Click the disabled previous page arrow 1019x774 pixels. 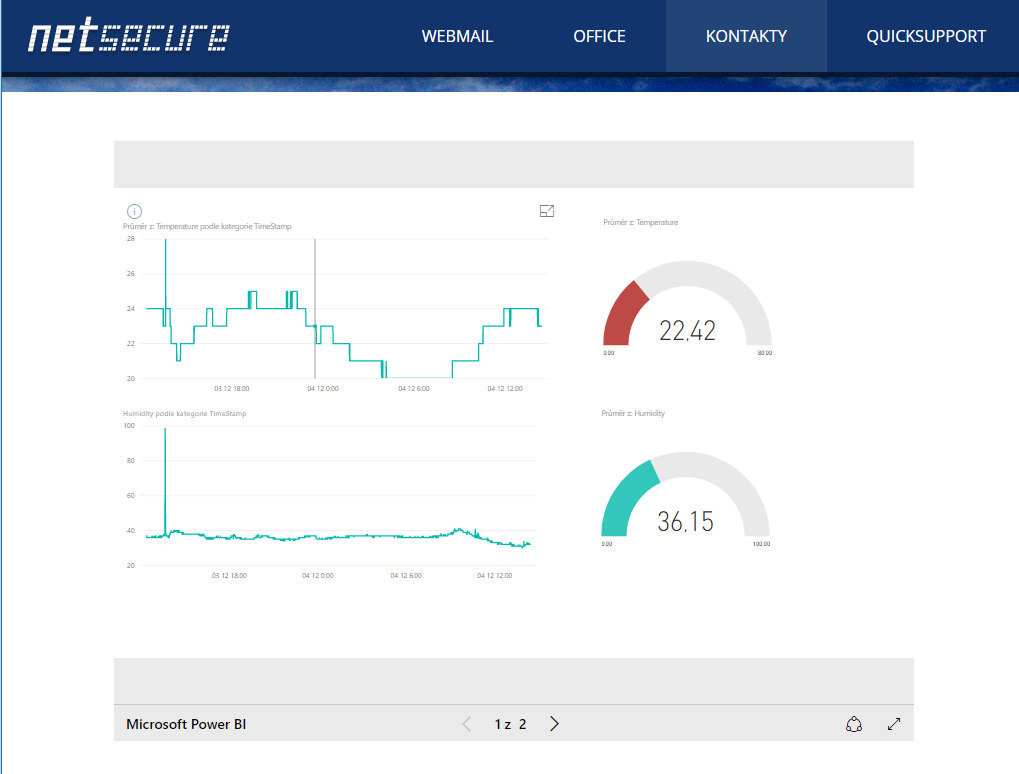[466, 723]
